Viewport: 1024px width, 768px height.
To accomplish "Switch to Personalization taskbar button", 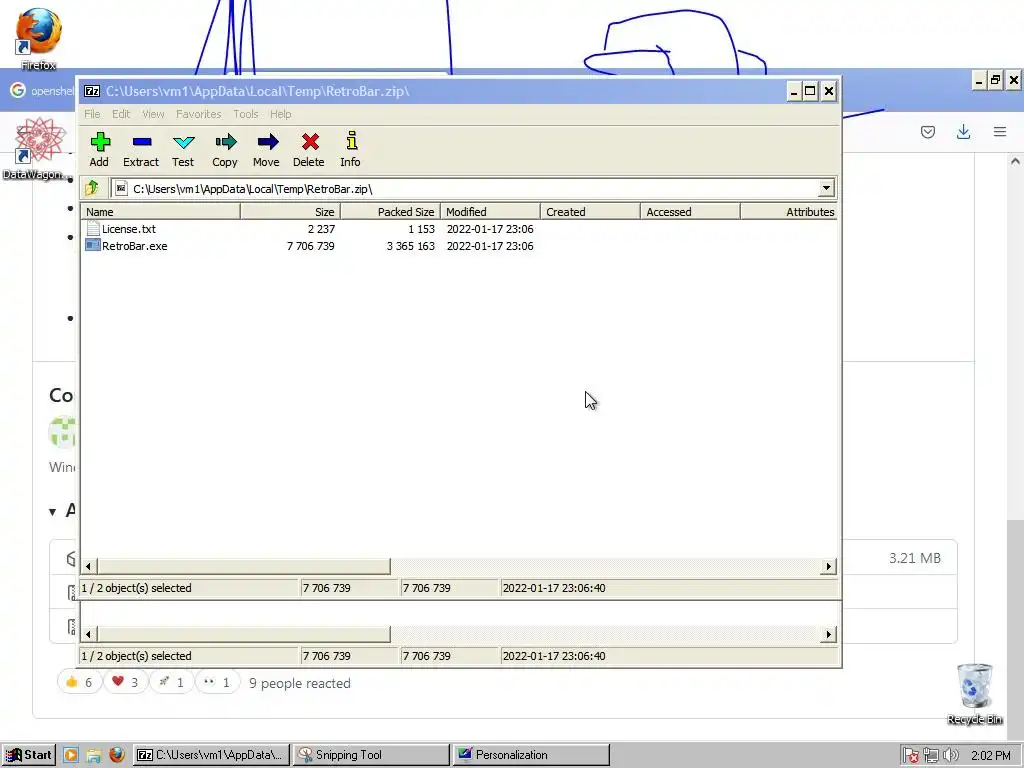I will point(532,755).
